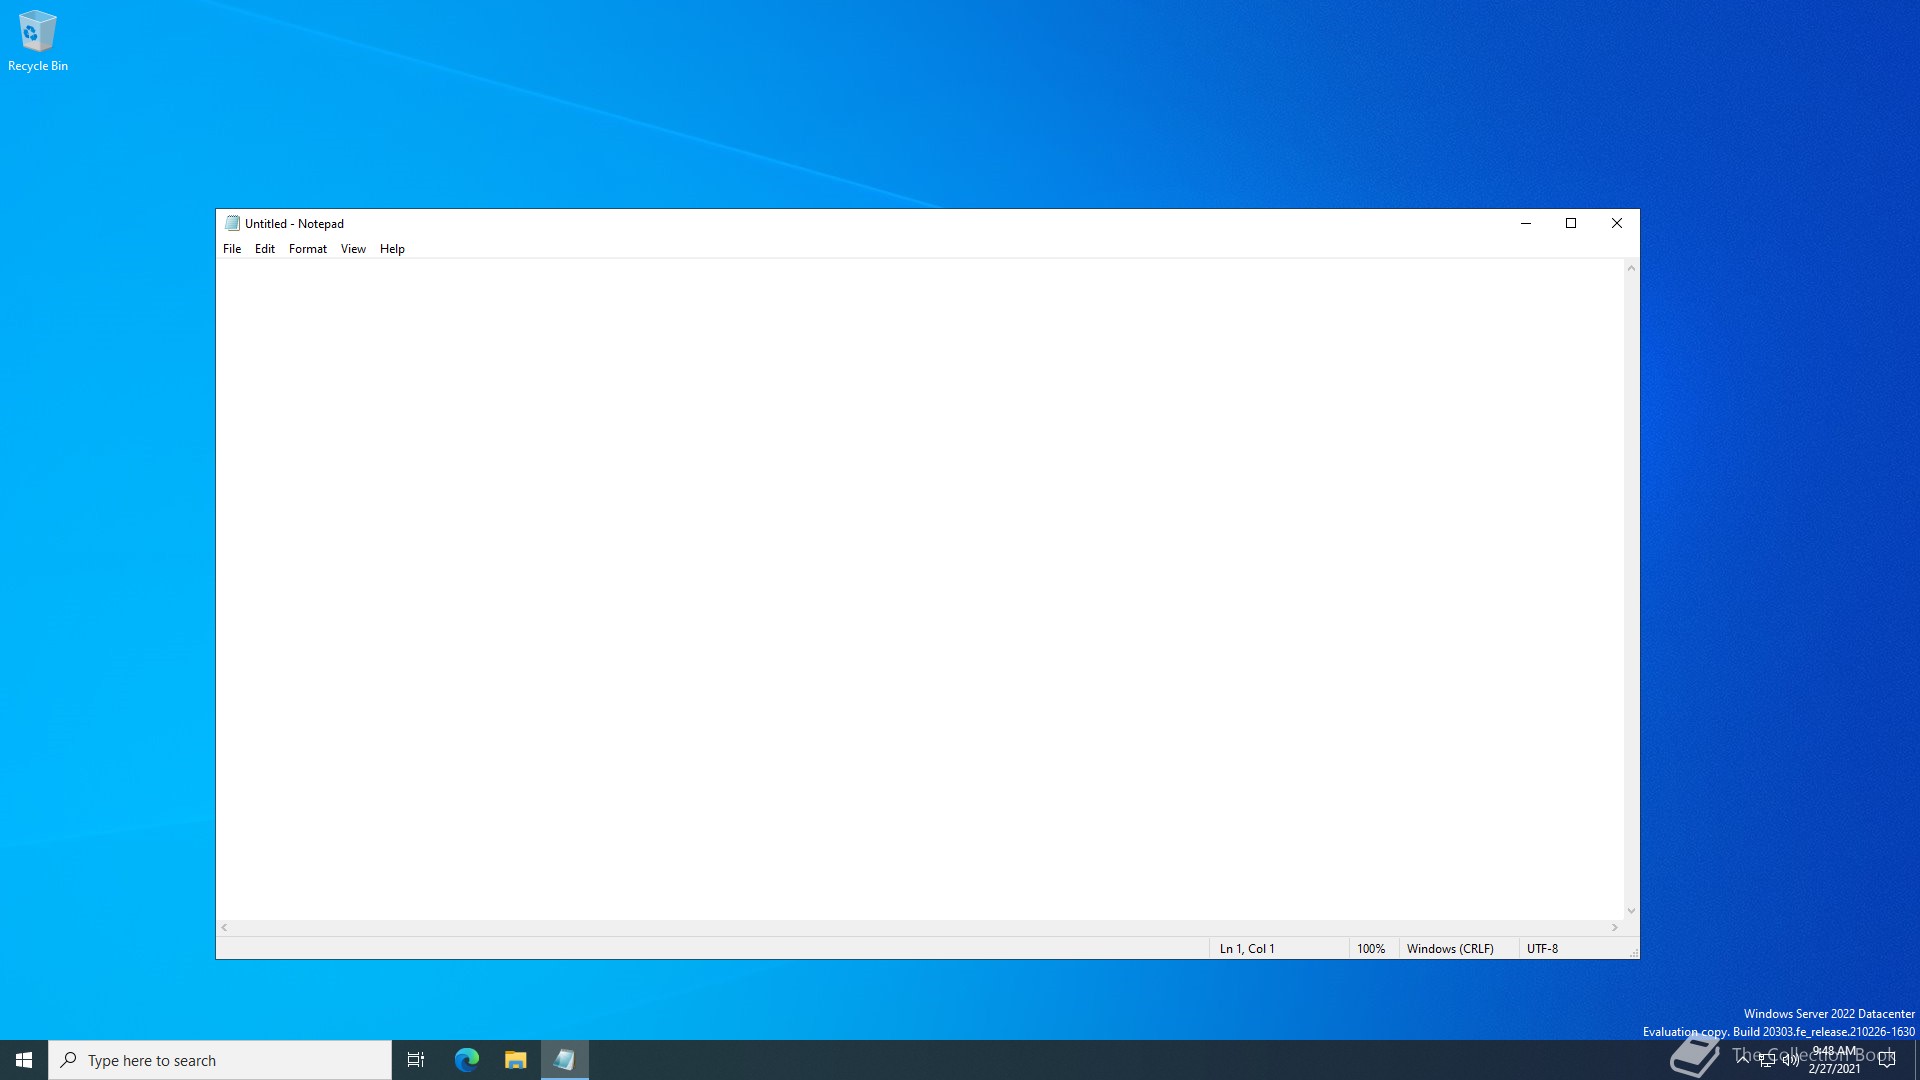Click the Notepad taskbar icon
The width and height of the screenshot is (1920, 1080).
click(x=564, y=1060)
